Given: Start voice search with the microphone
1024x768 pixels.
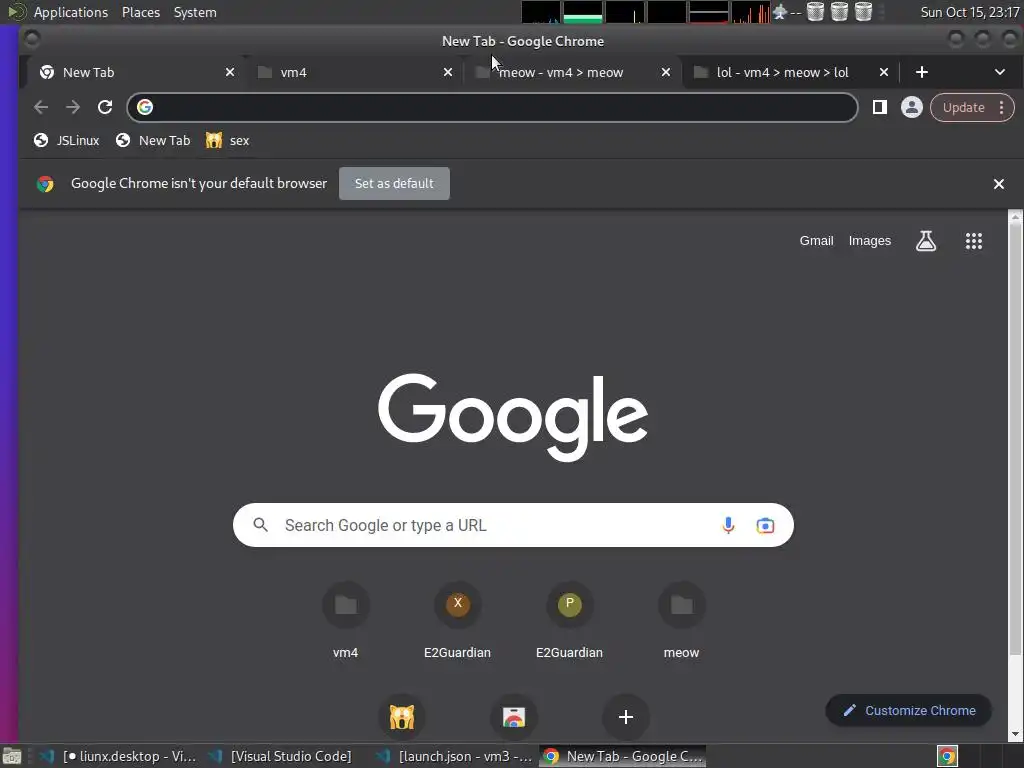Looking at the screenshot, I should coord(728,525).
